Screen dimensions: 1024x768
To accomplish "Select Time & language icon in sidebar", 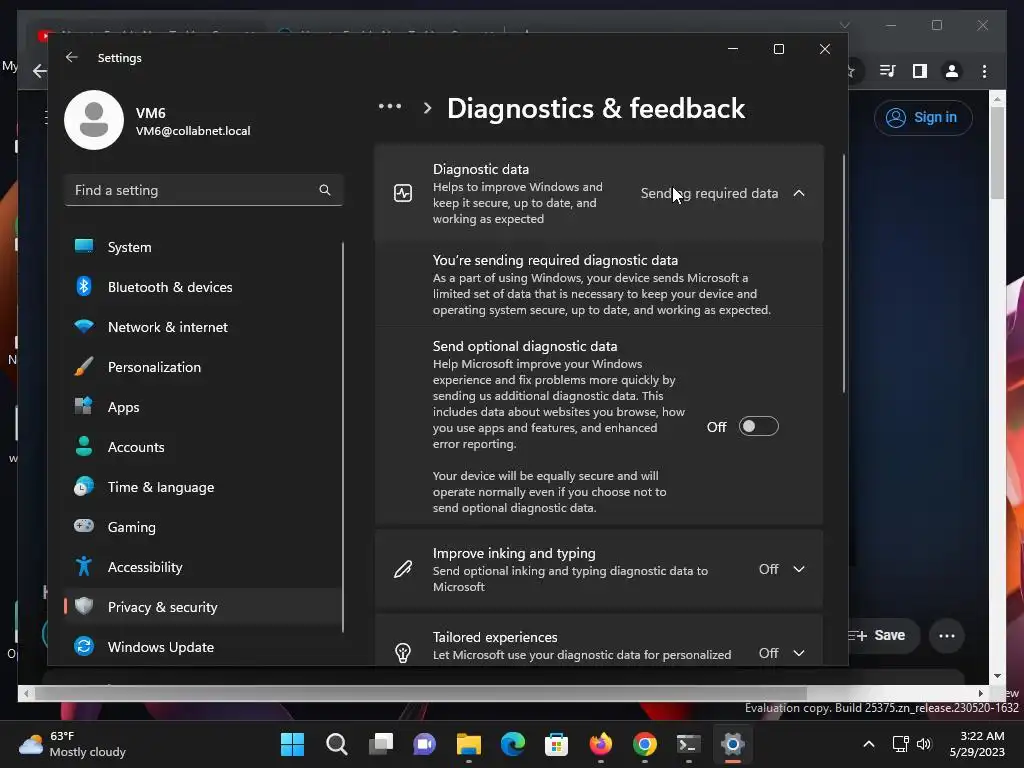I will 84,487.
